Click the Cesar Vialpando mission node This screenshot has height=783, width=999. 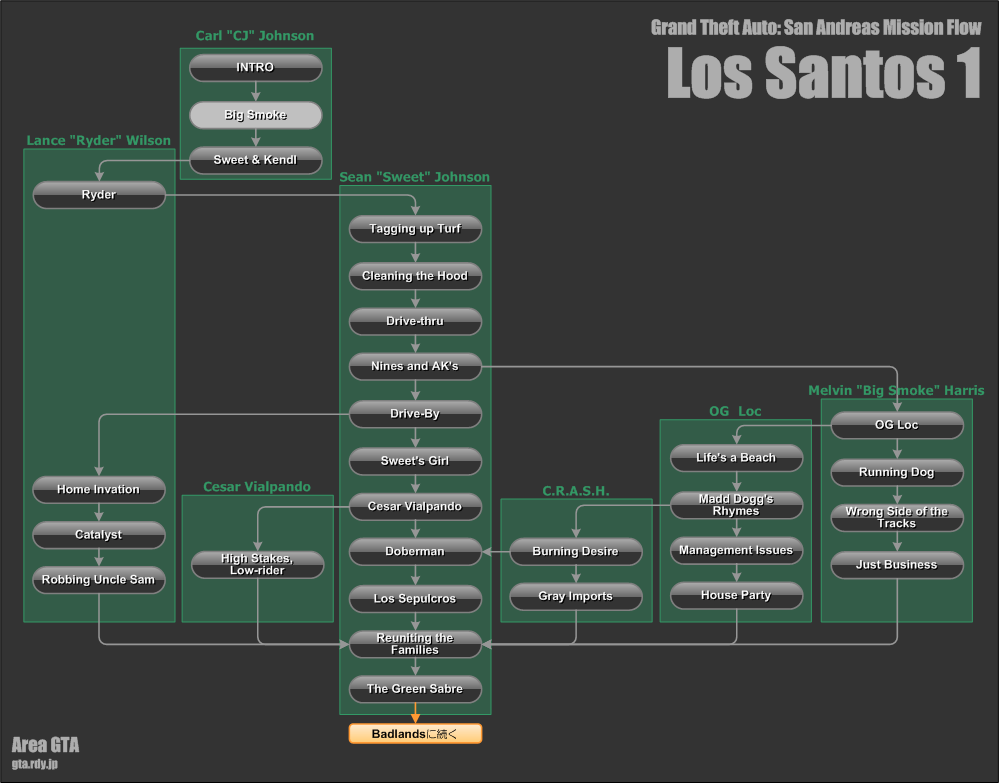[x=415, y=507]
